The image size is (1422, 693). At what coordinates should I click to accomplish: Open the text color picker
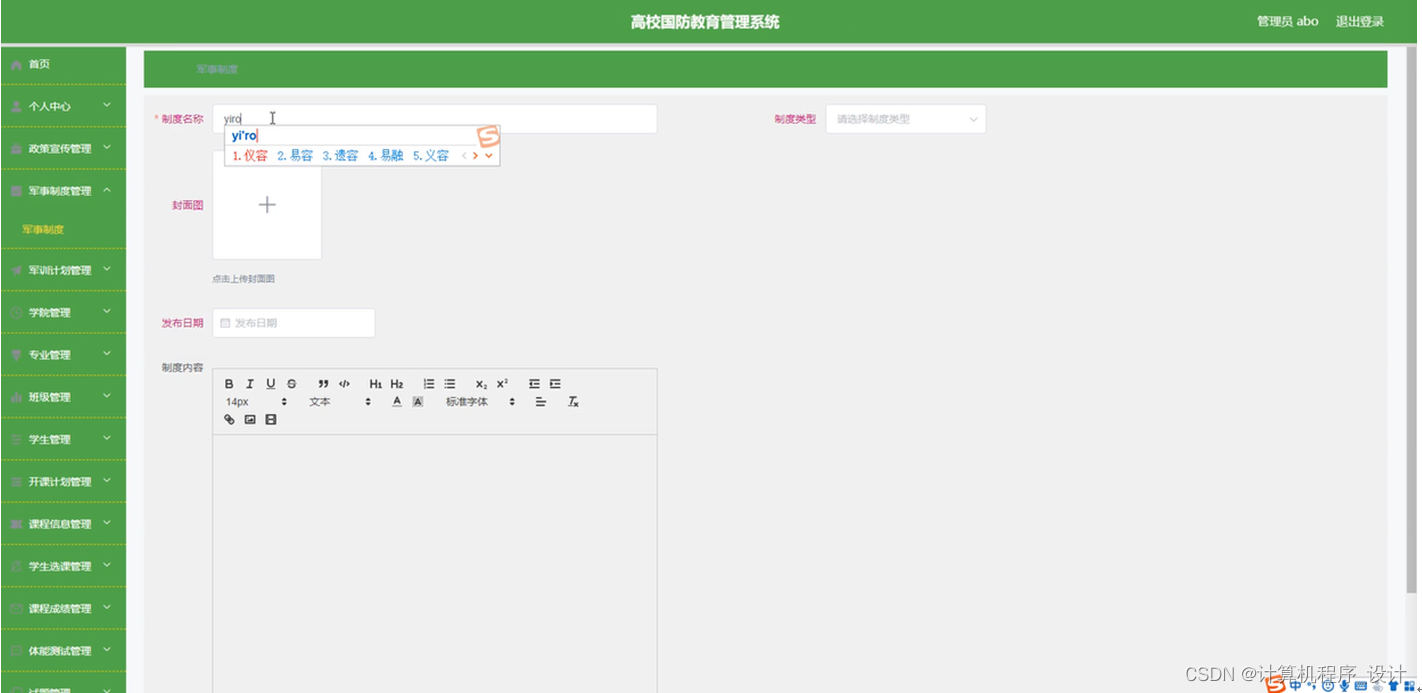click(397, 402)
